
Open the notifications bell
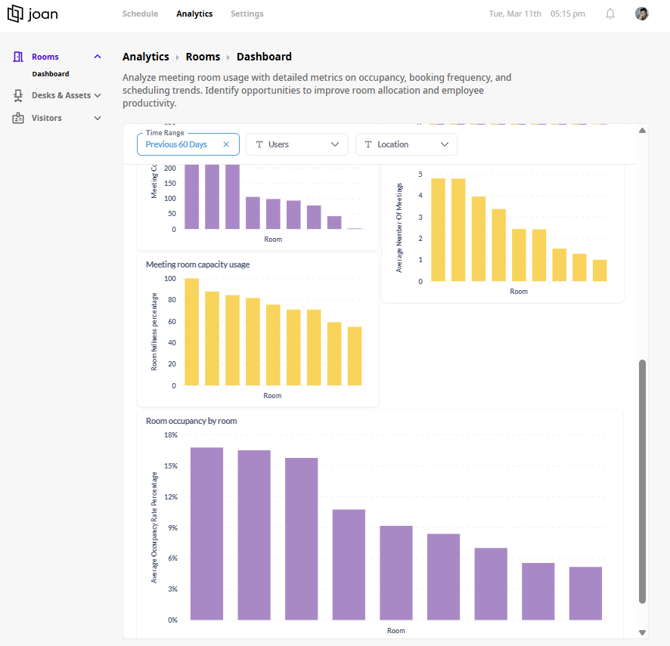(x=610, y=14)
